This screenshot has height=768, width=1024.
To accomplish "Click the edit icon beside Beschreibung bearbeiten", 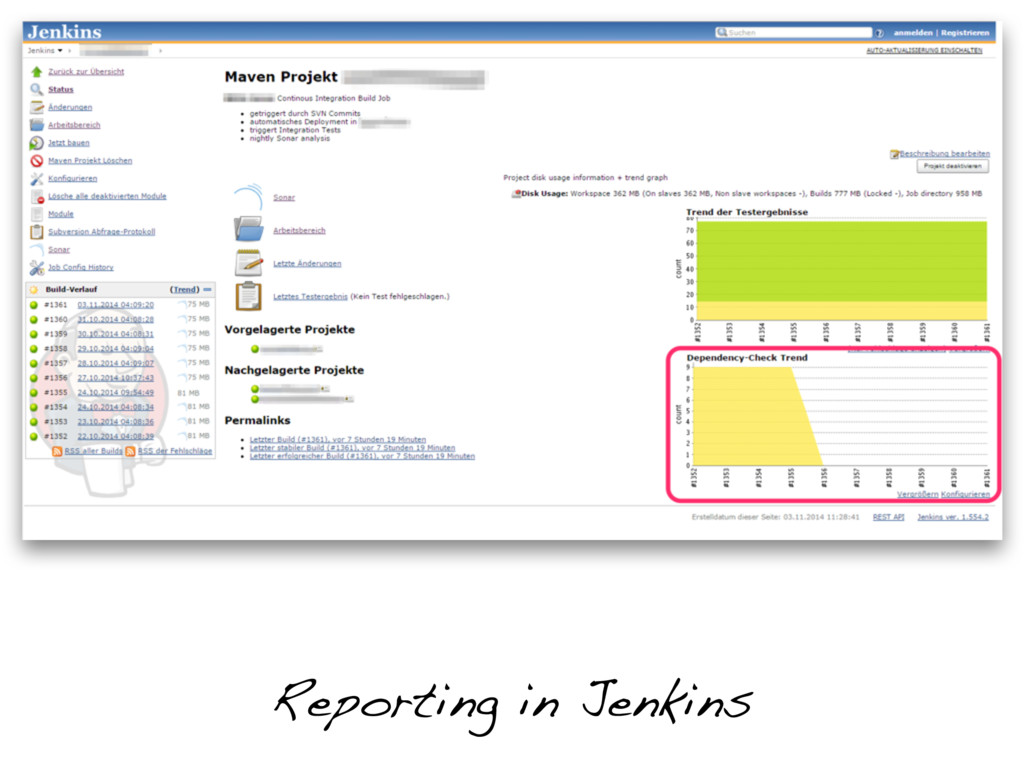I will pos(894,154).
